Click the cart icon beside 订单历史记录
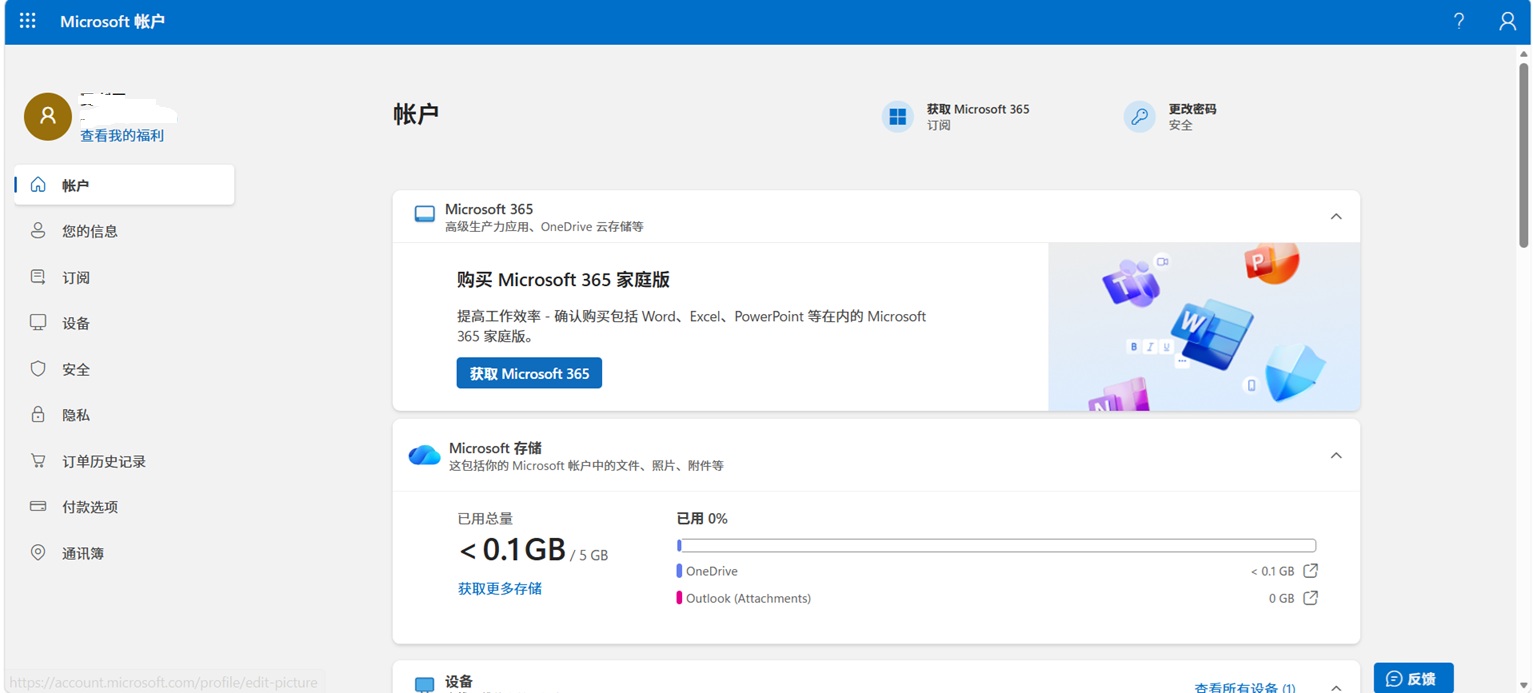This screenshot has height=693, width=1533. tap(38, 461)
